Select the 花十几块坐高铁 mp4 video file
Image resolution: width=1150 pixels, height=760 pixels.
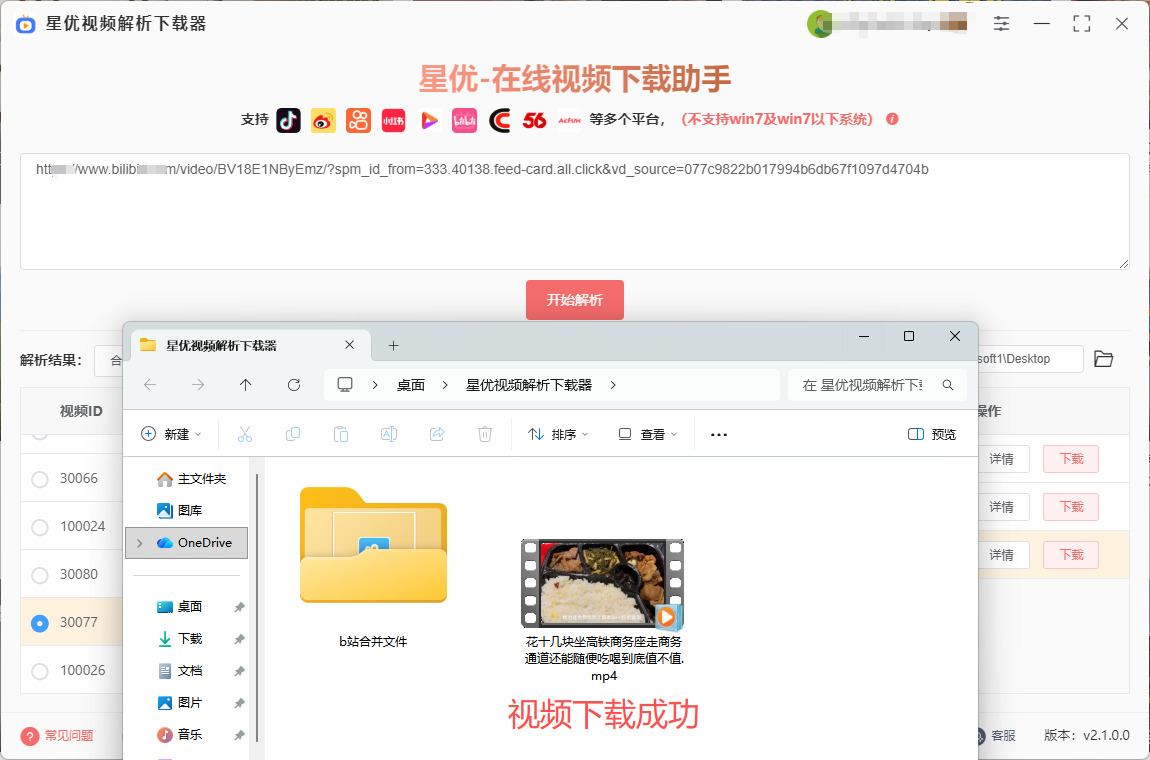pyautogui.click(x=603, y=610)
